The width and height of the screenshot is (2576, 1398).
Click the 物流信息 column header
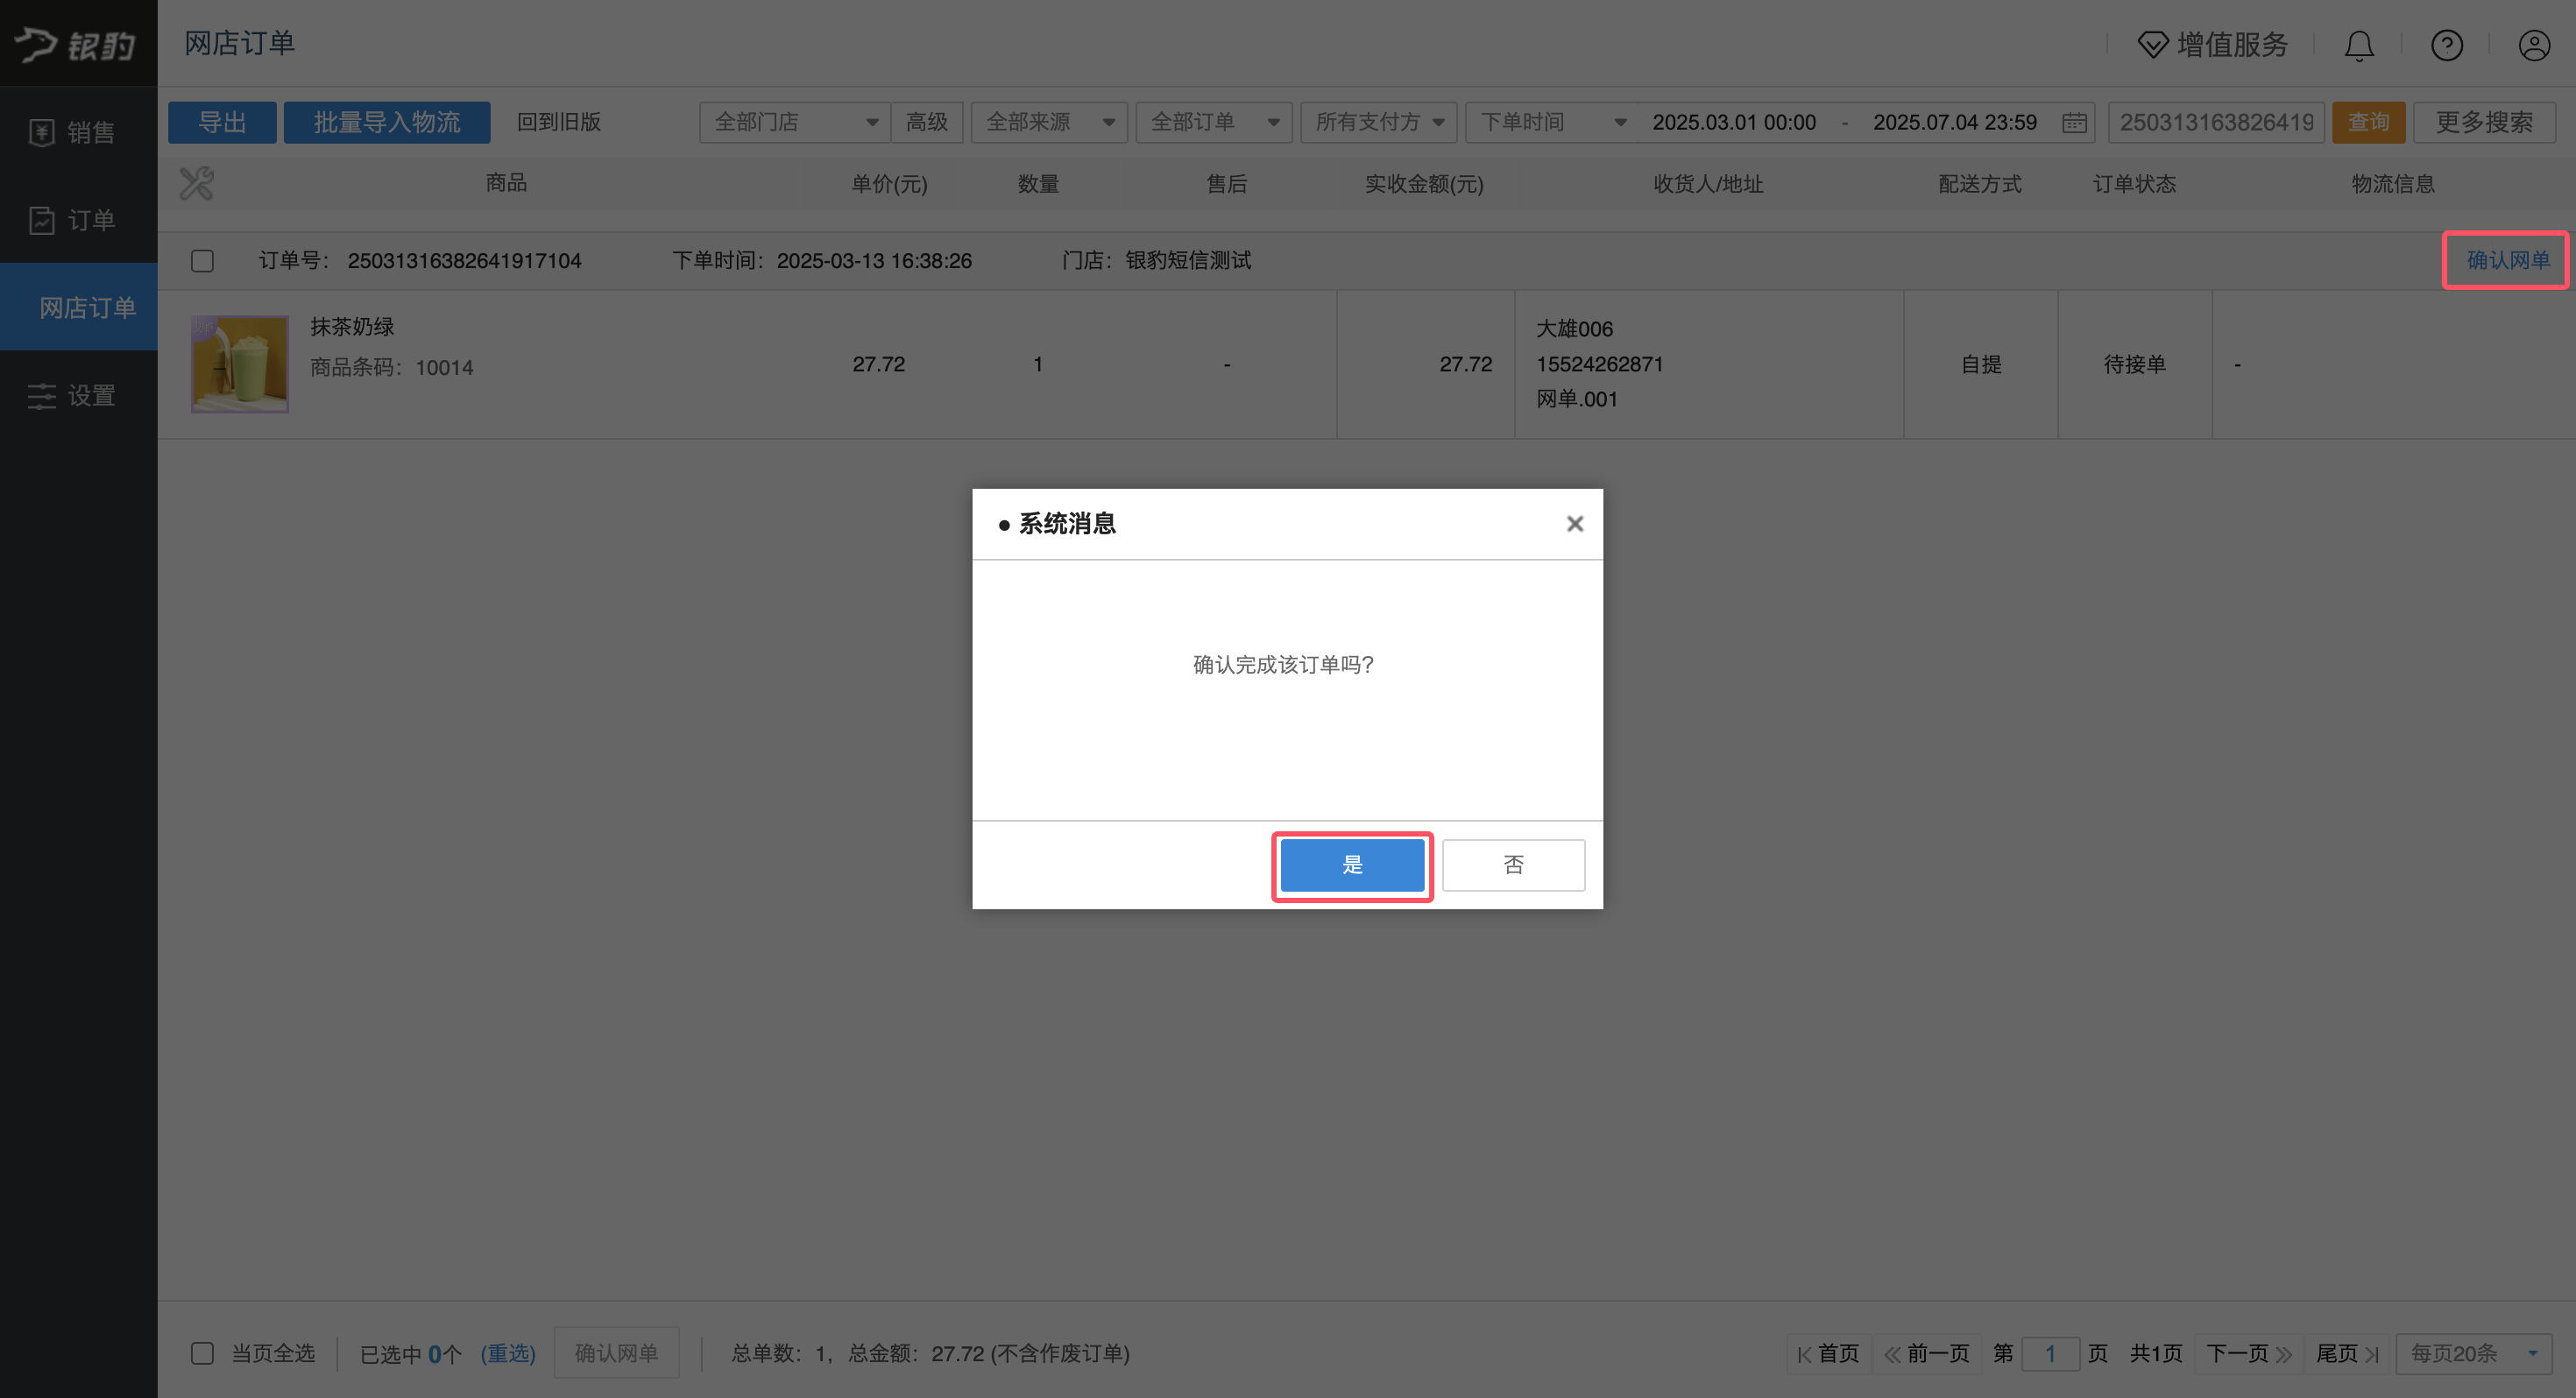coord(2393,184)
